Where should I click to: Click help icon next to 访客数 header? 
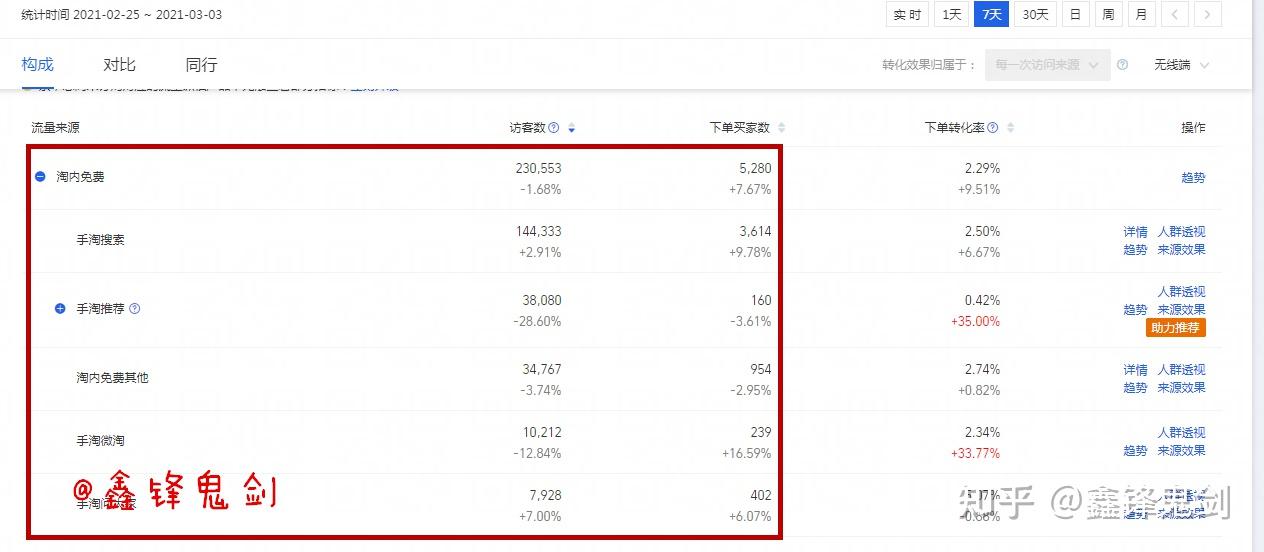point(554,128)
